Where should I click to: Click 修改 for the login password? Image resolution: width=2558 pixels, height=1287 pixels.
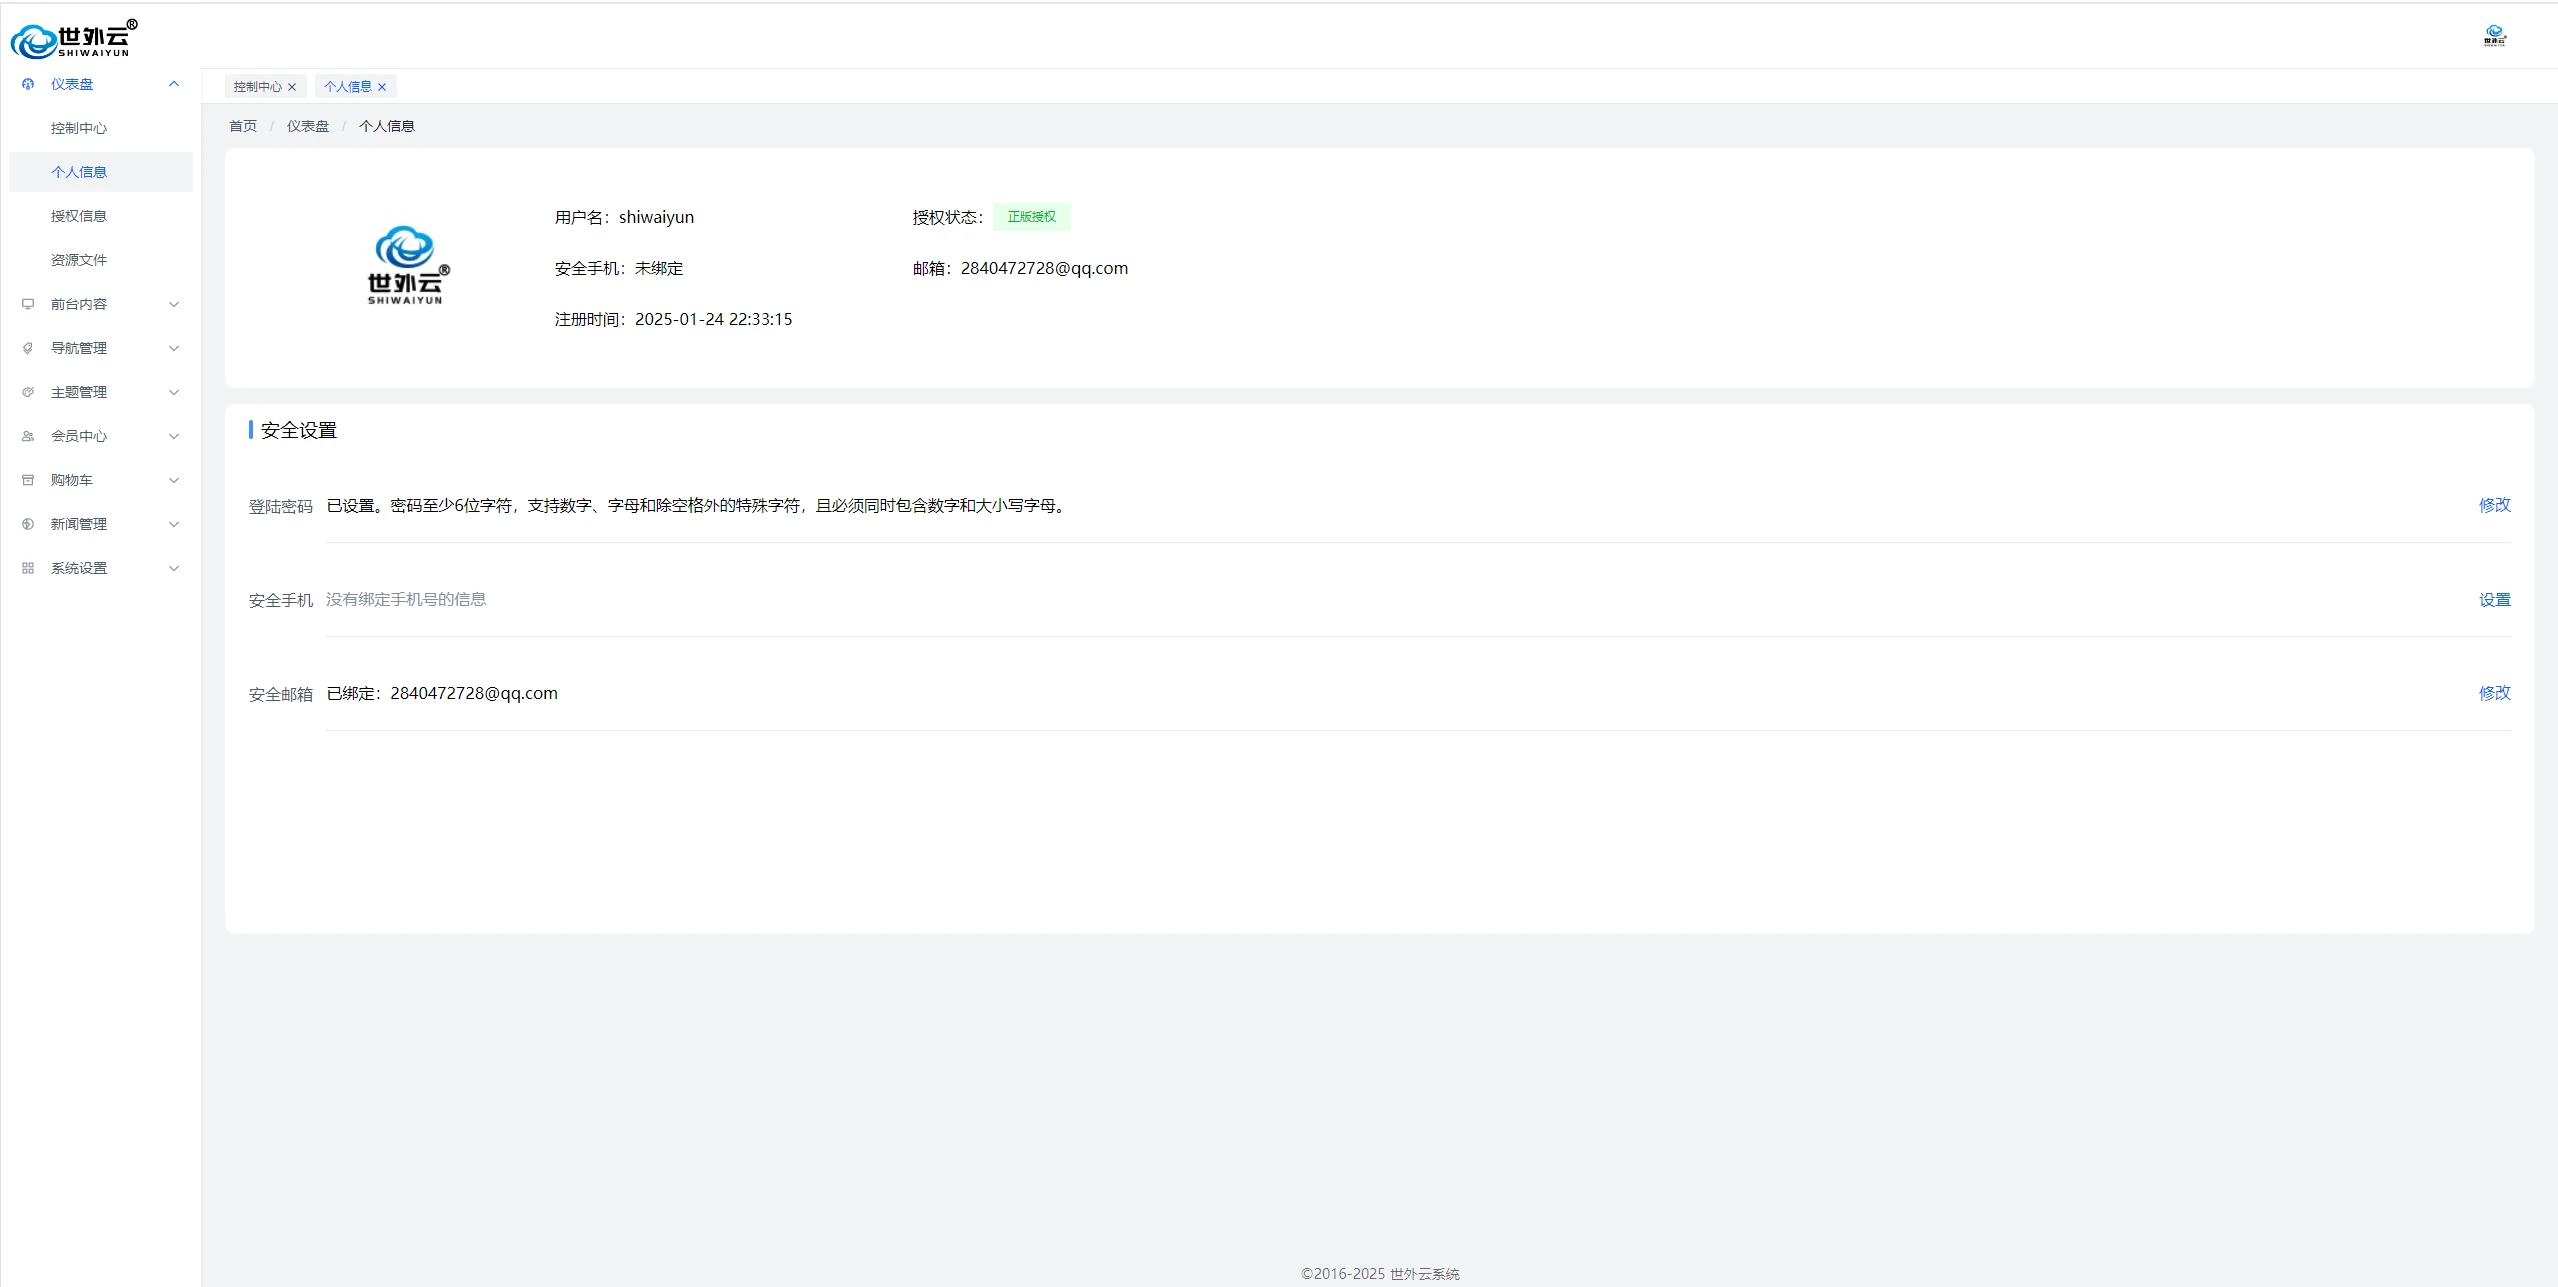pyautogui.click(x=2494, y=505)
